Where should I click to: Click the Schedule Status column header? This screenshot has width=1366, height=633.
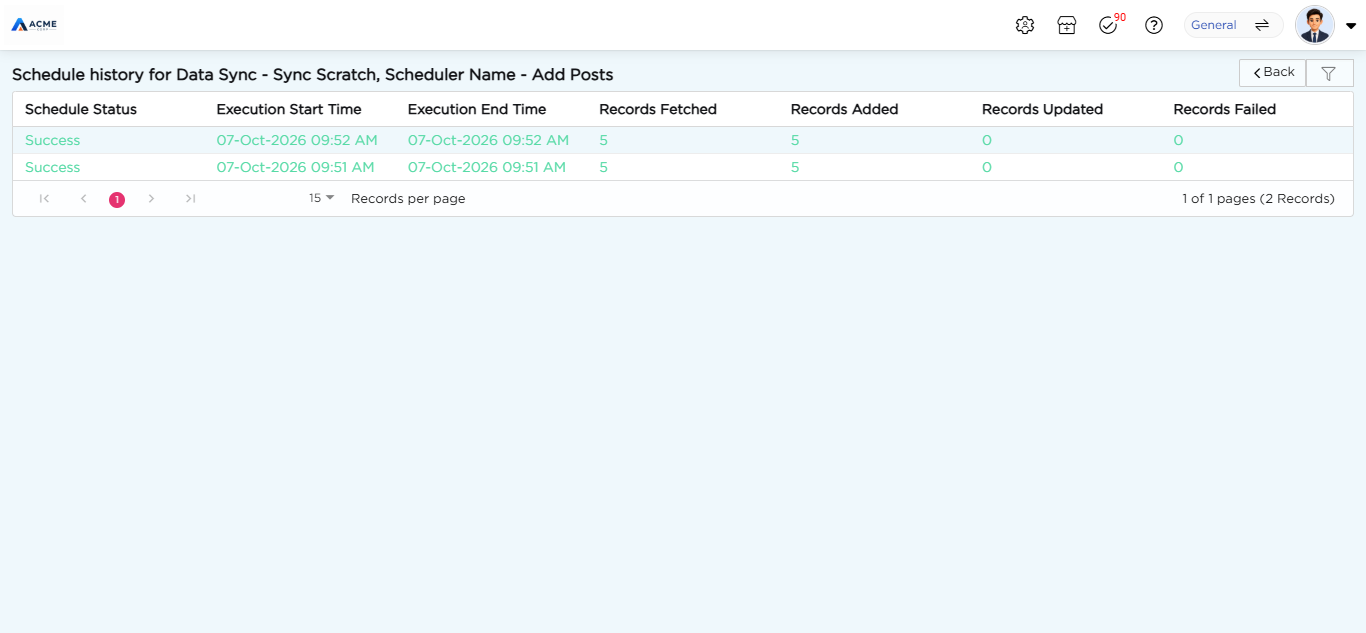coord(81,109)
